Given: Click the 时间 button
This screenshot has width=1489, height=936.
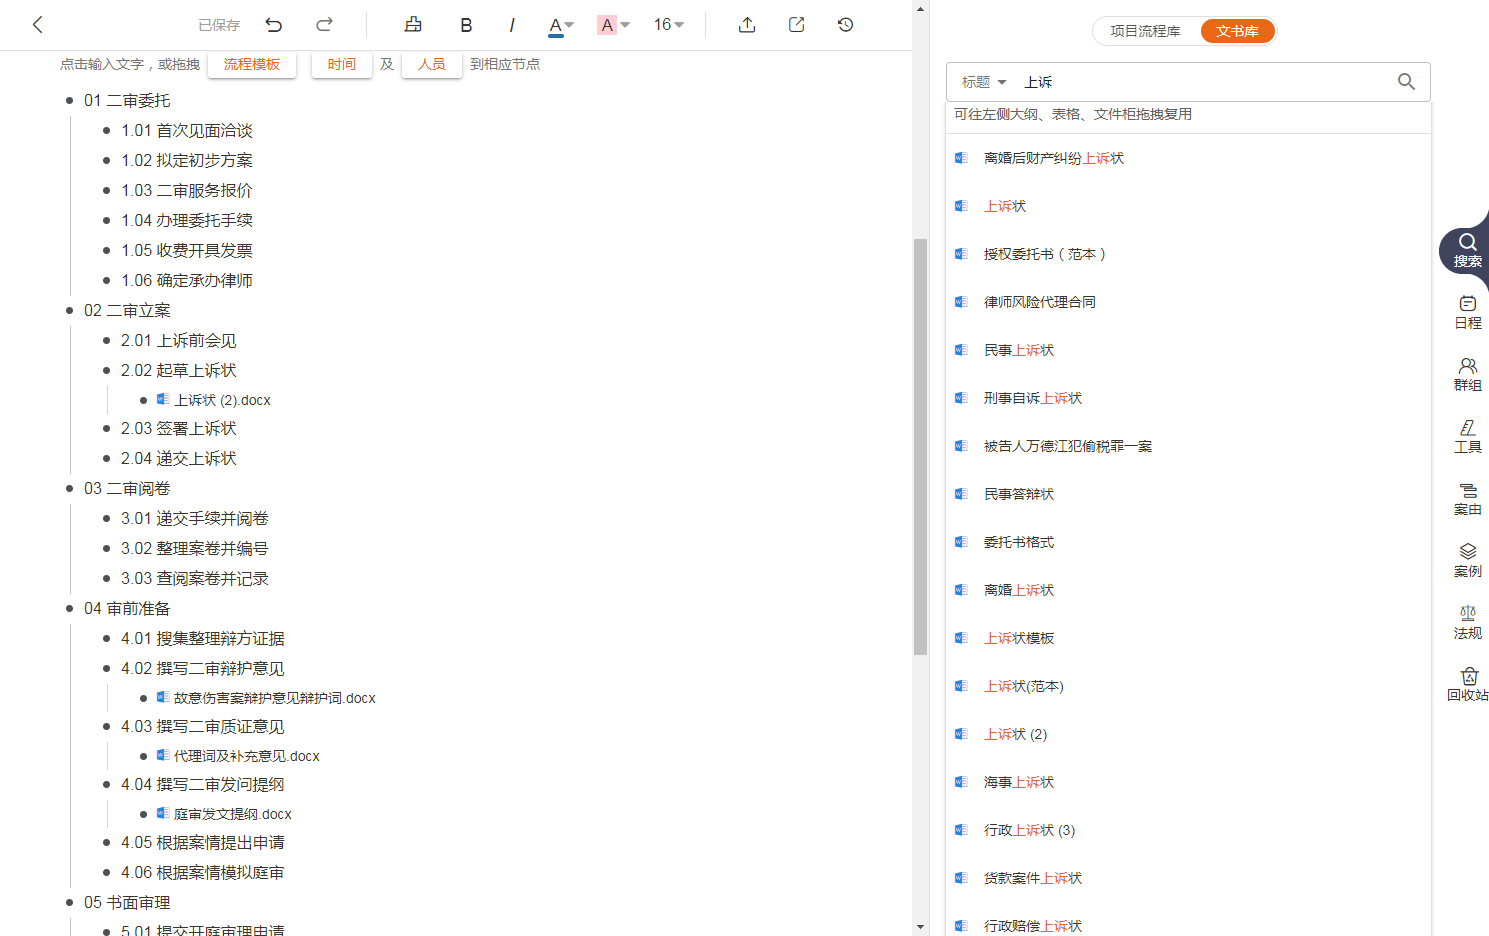Looking at the screenshot, I should [x=342, y=64].
